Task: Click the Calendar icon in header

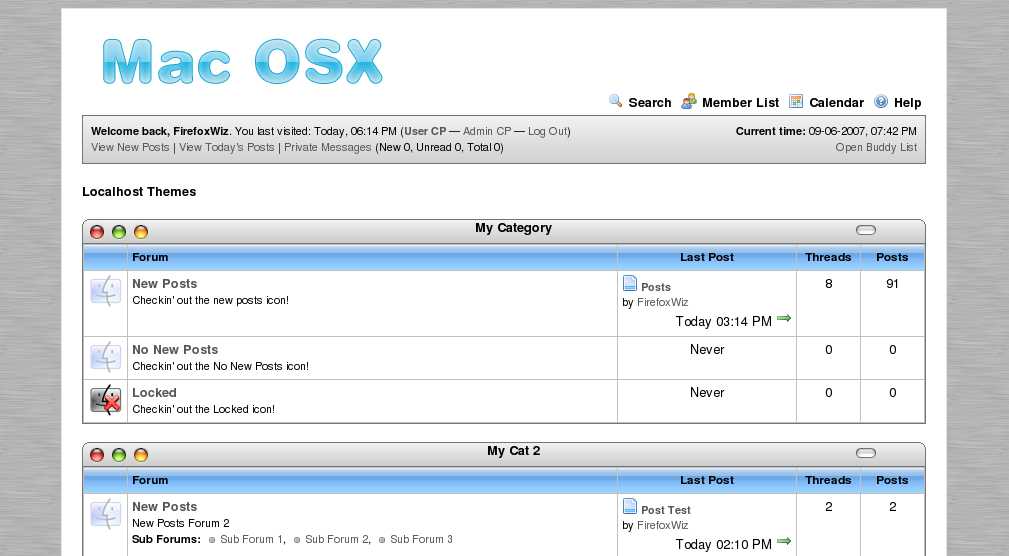Action: 796,101
